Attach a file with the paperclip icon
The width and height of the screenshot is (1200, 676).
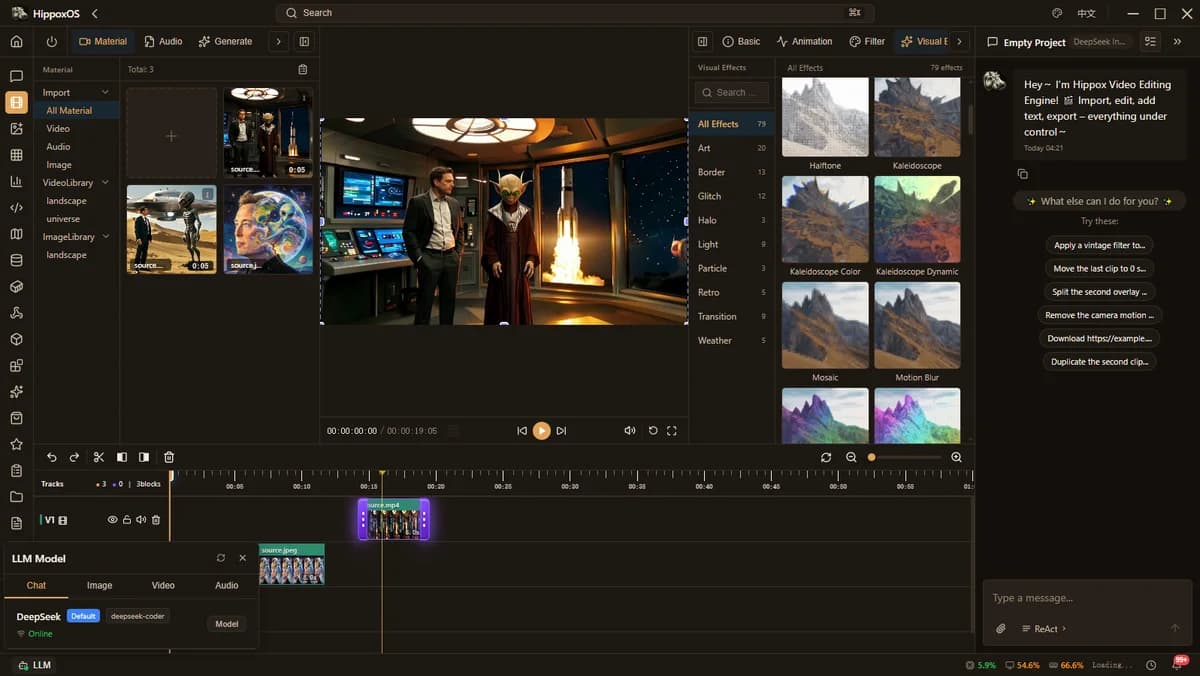1000,628
